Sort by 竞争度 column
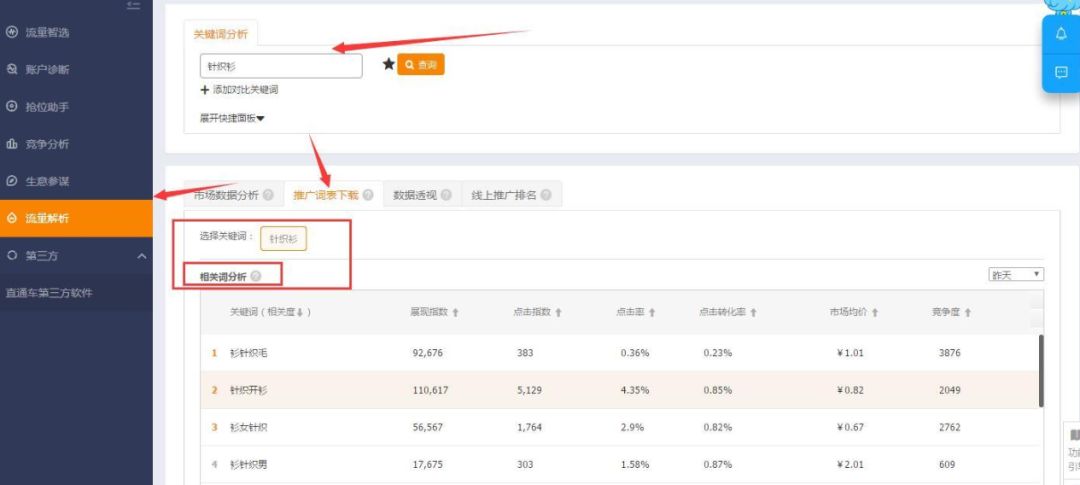Image resolution: width=1080 pixels, height=485 pixels. tap(951, 312)
